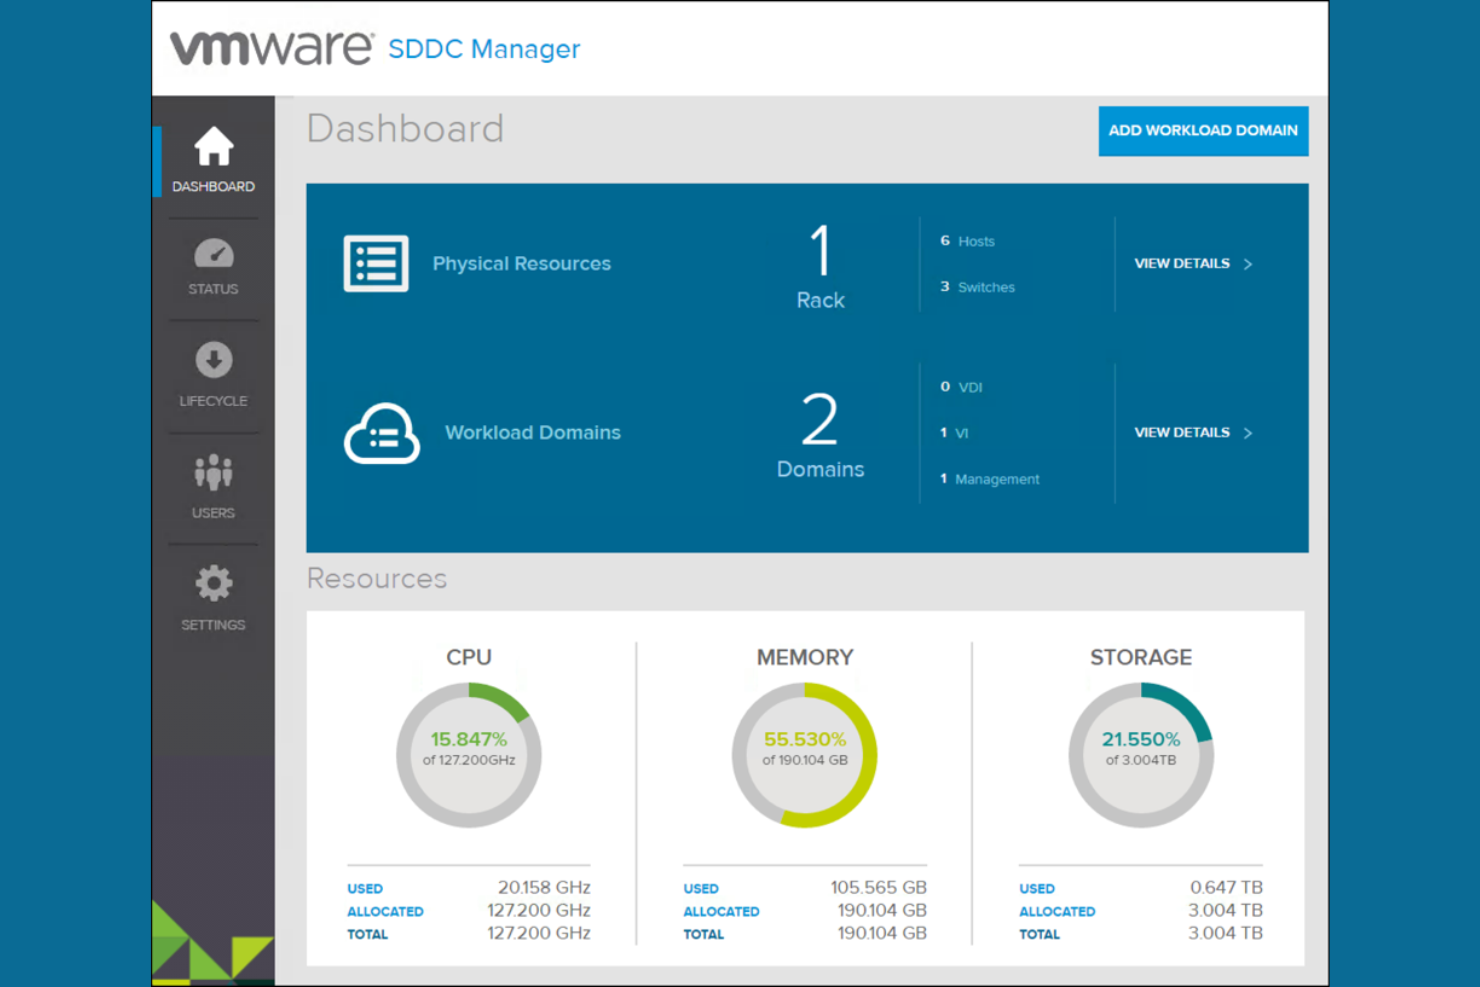The image size is (1480, 987).
Task: Select the 1 Management domain entry
Action: click(x=989, y=479)
